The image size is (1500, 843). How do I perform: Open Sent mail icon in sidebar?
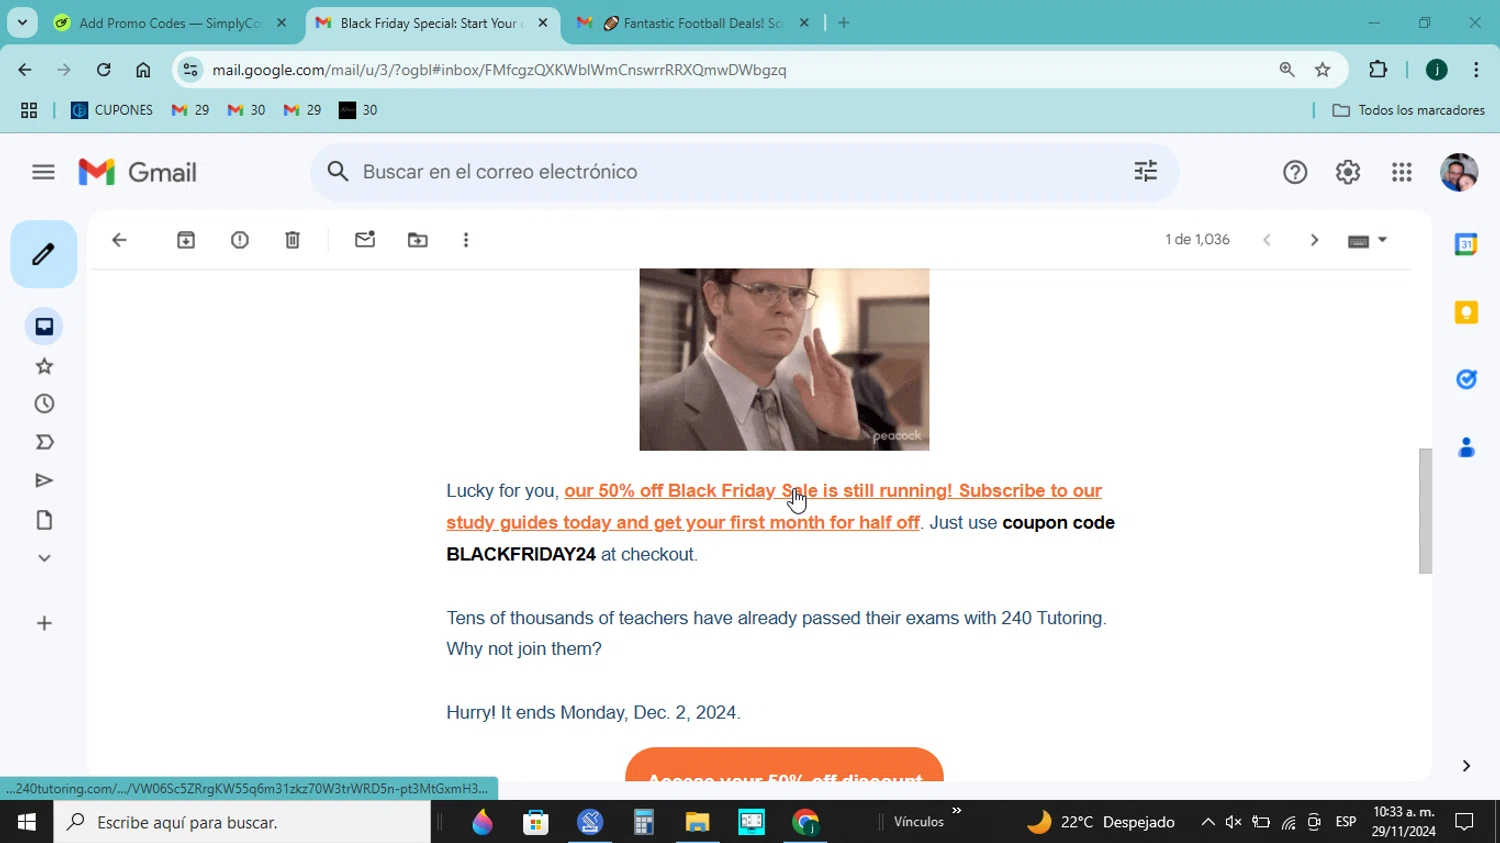click(x=44, y=481)
